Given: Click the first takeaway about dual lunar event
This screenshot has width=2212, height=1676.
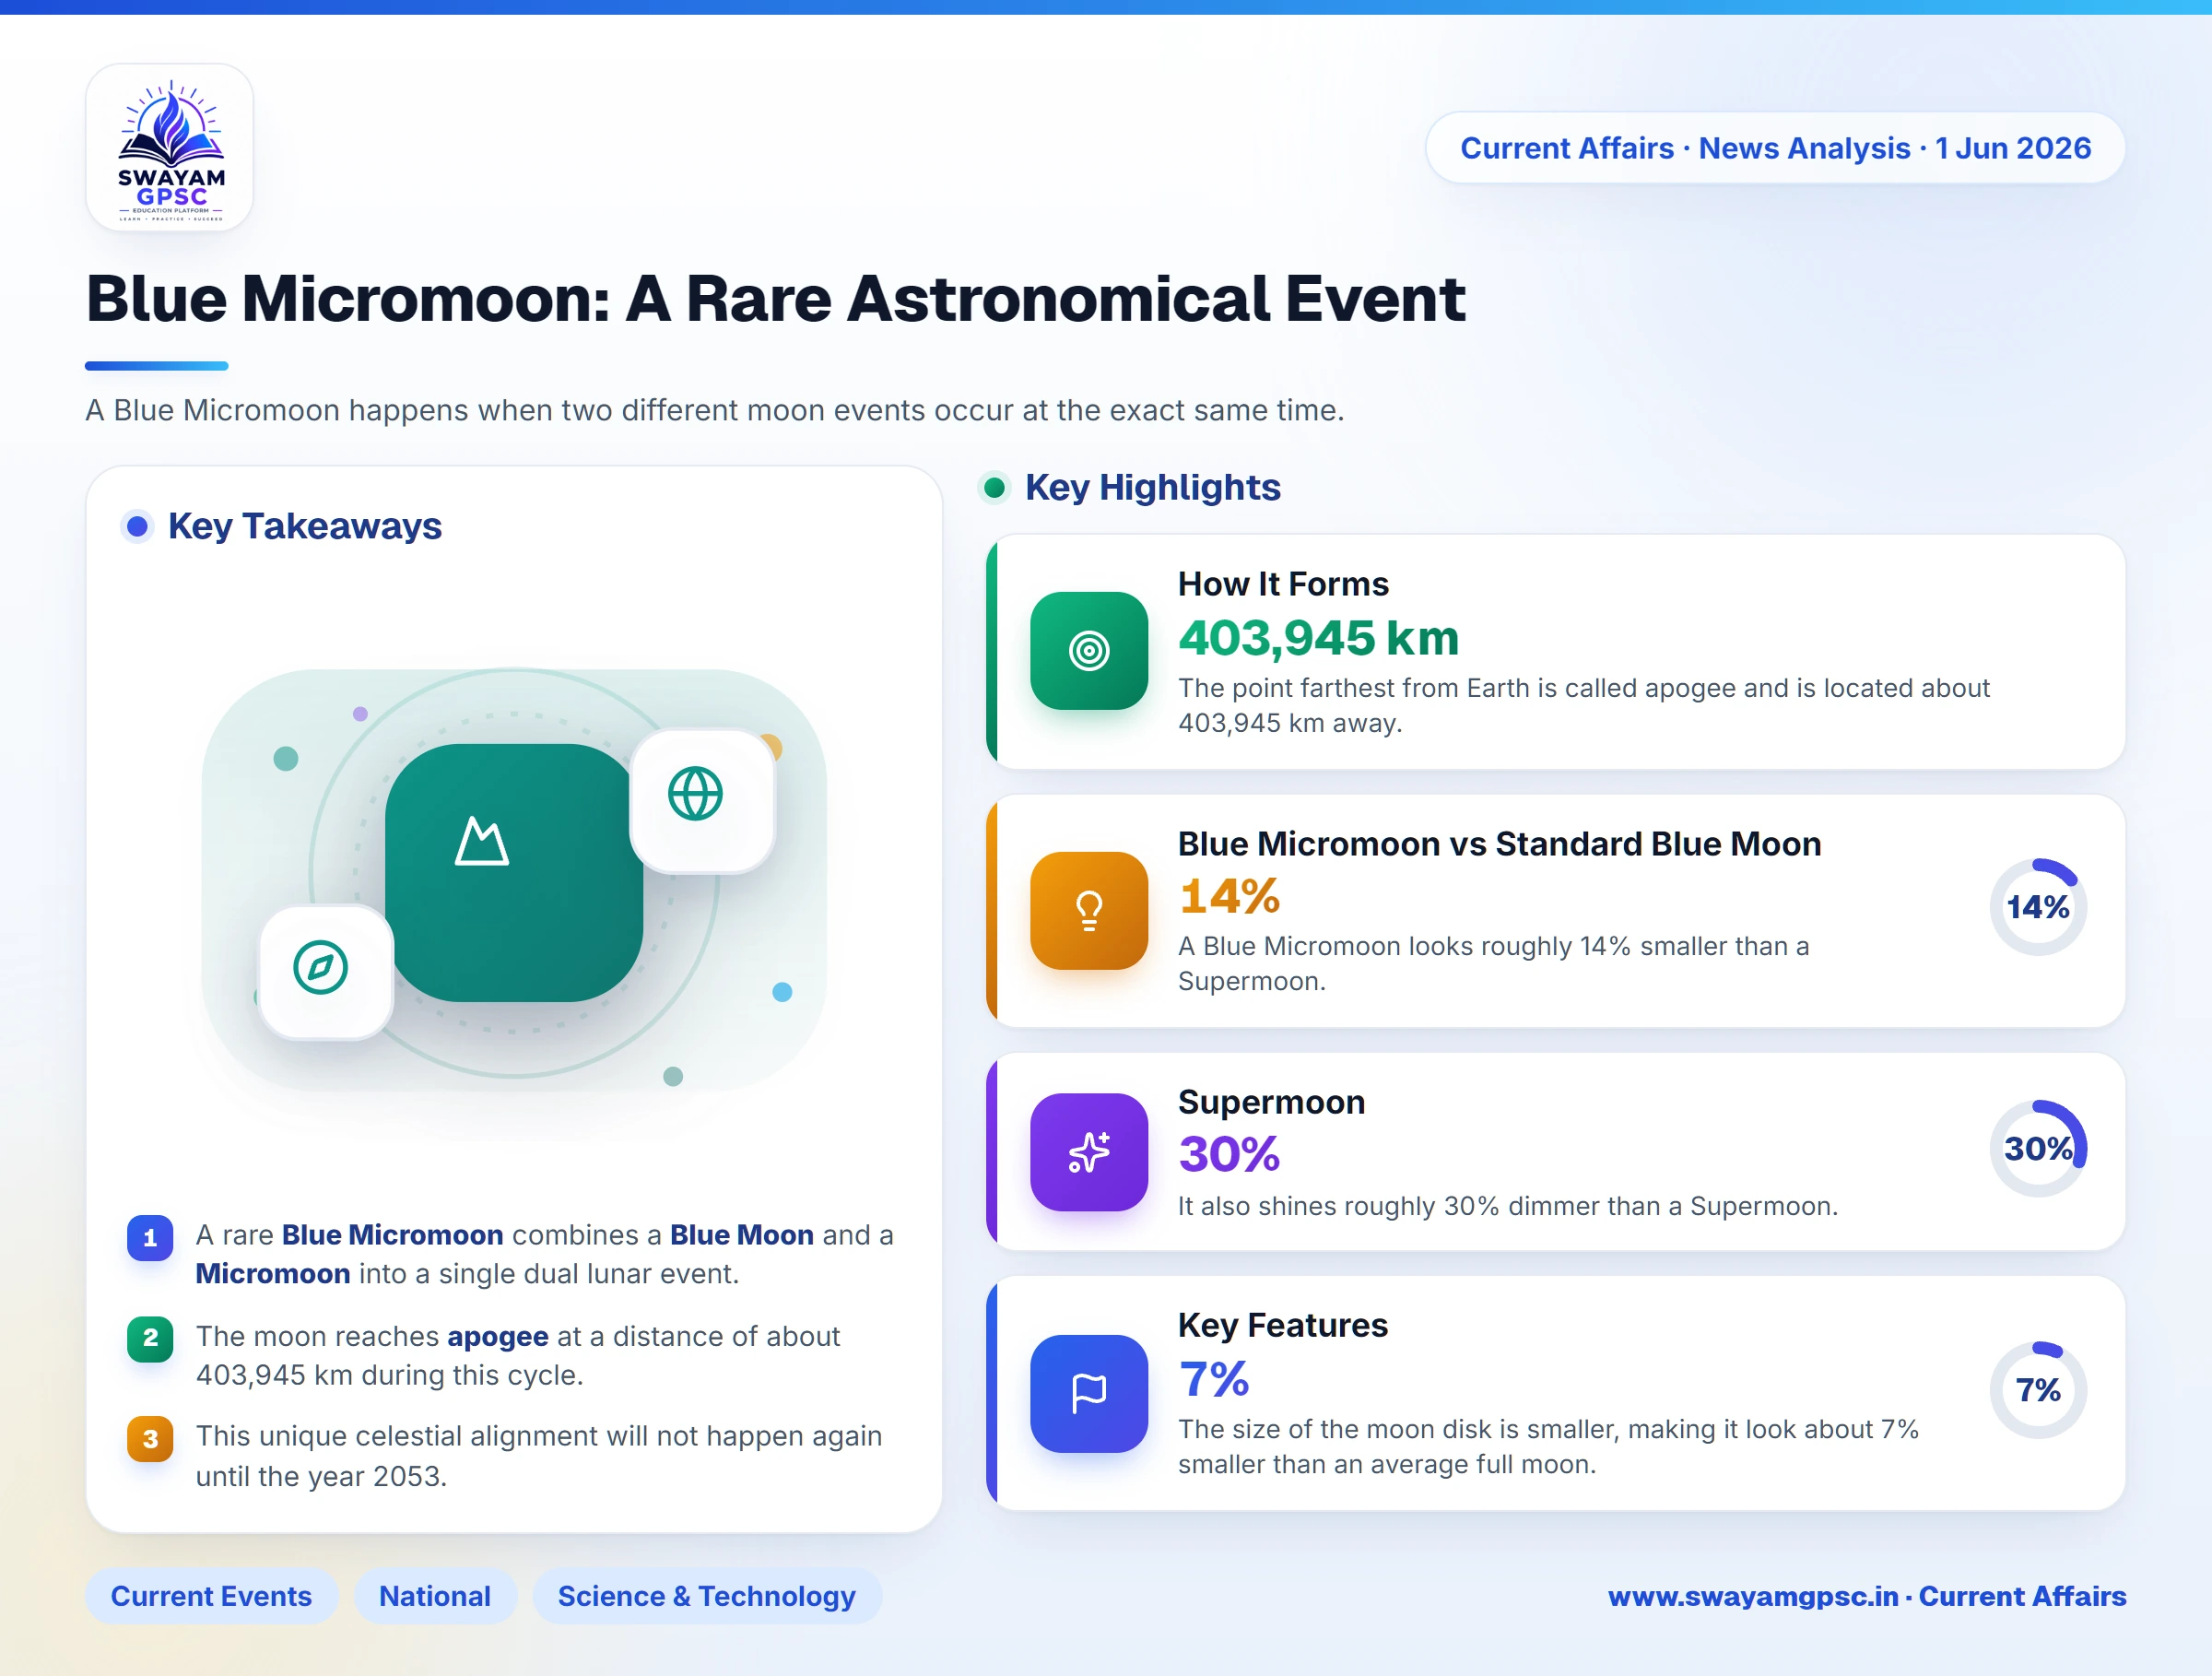Looking at the screenshot, I should 544,1254.
